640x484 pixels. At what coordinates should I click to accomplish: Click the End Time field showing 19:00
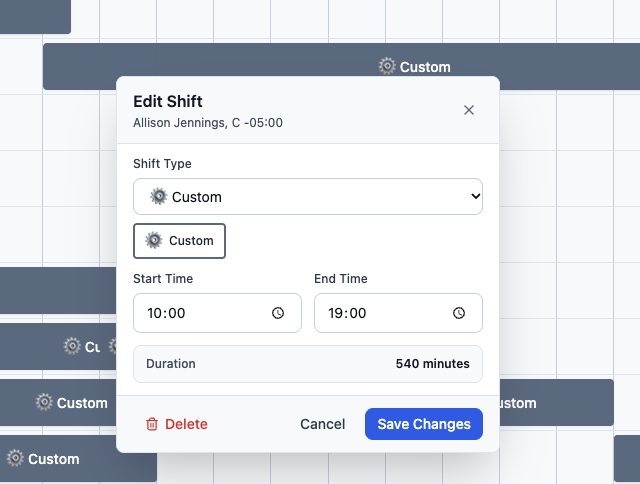coord(398,313)
